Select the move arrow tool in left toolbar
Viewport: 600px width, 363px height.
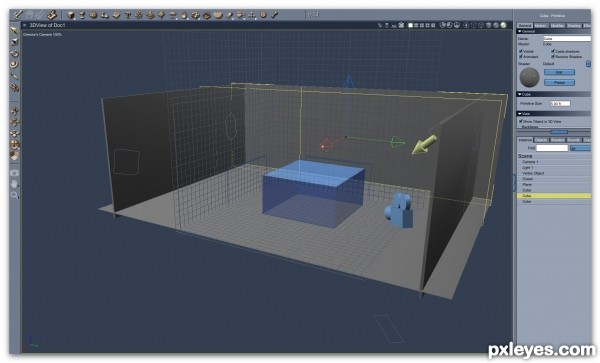pos(14,30)
